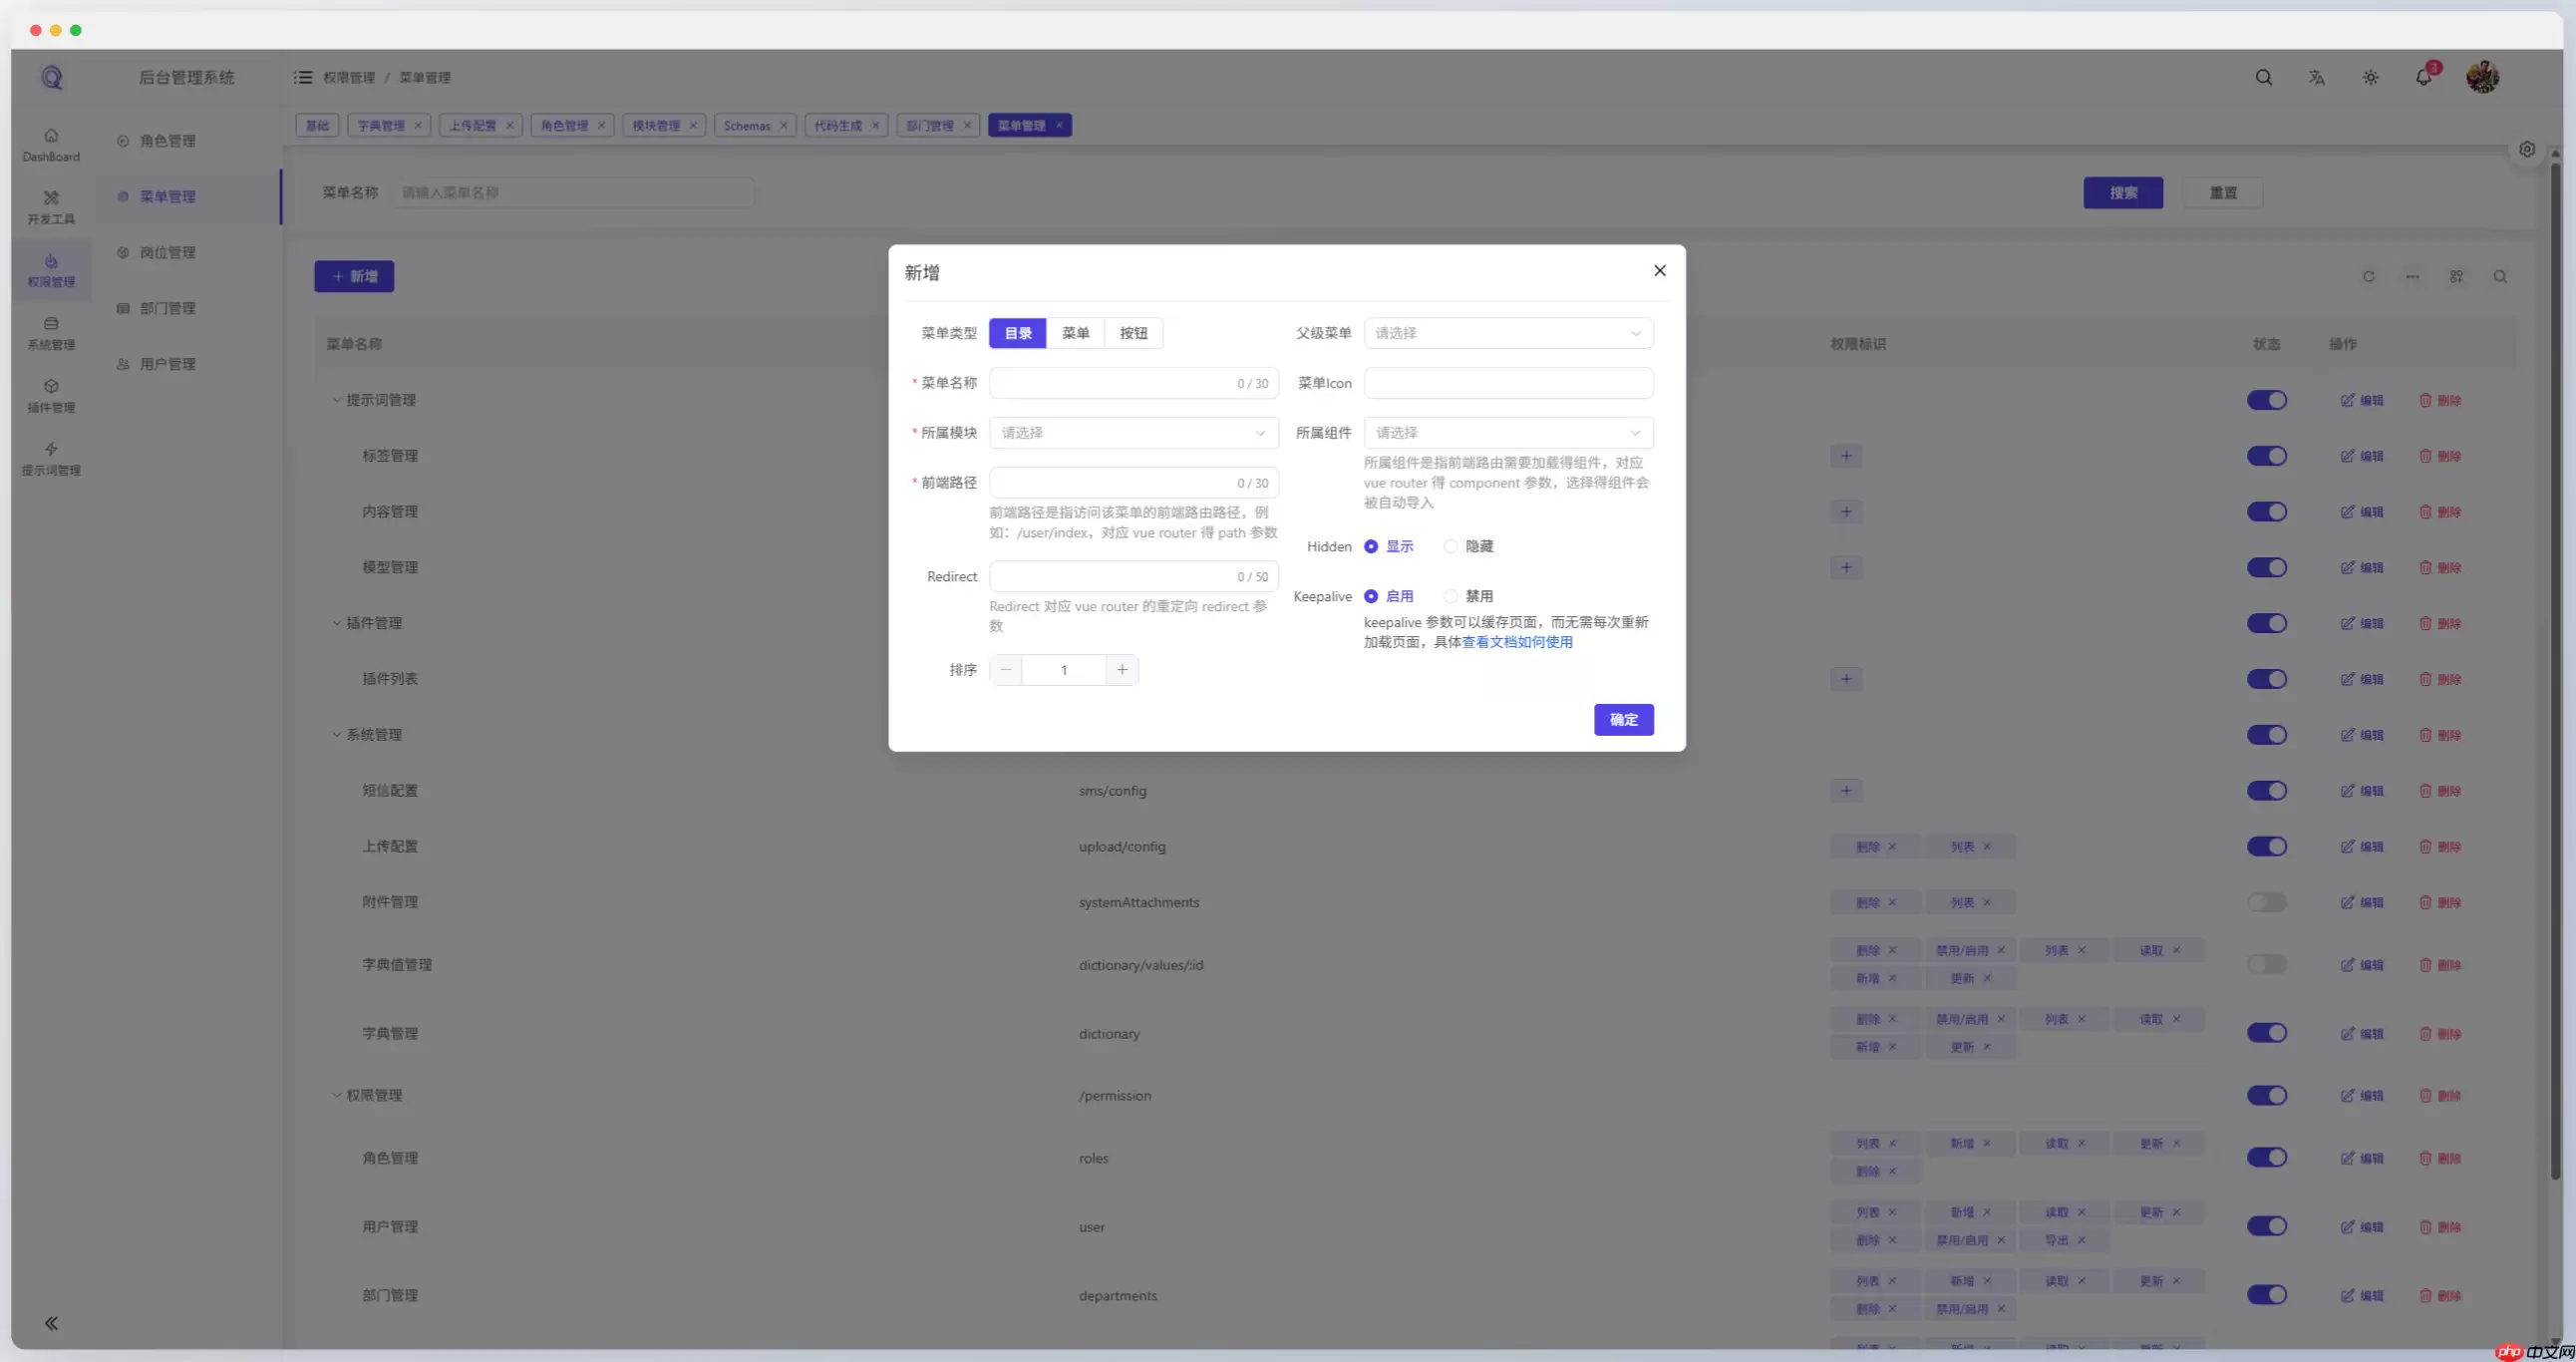Open the DashBoard sidebar icon

point(51,144)
